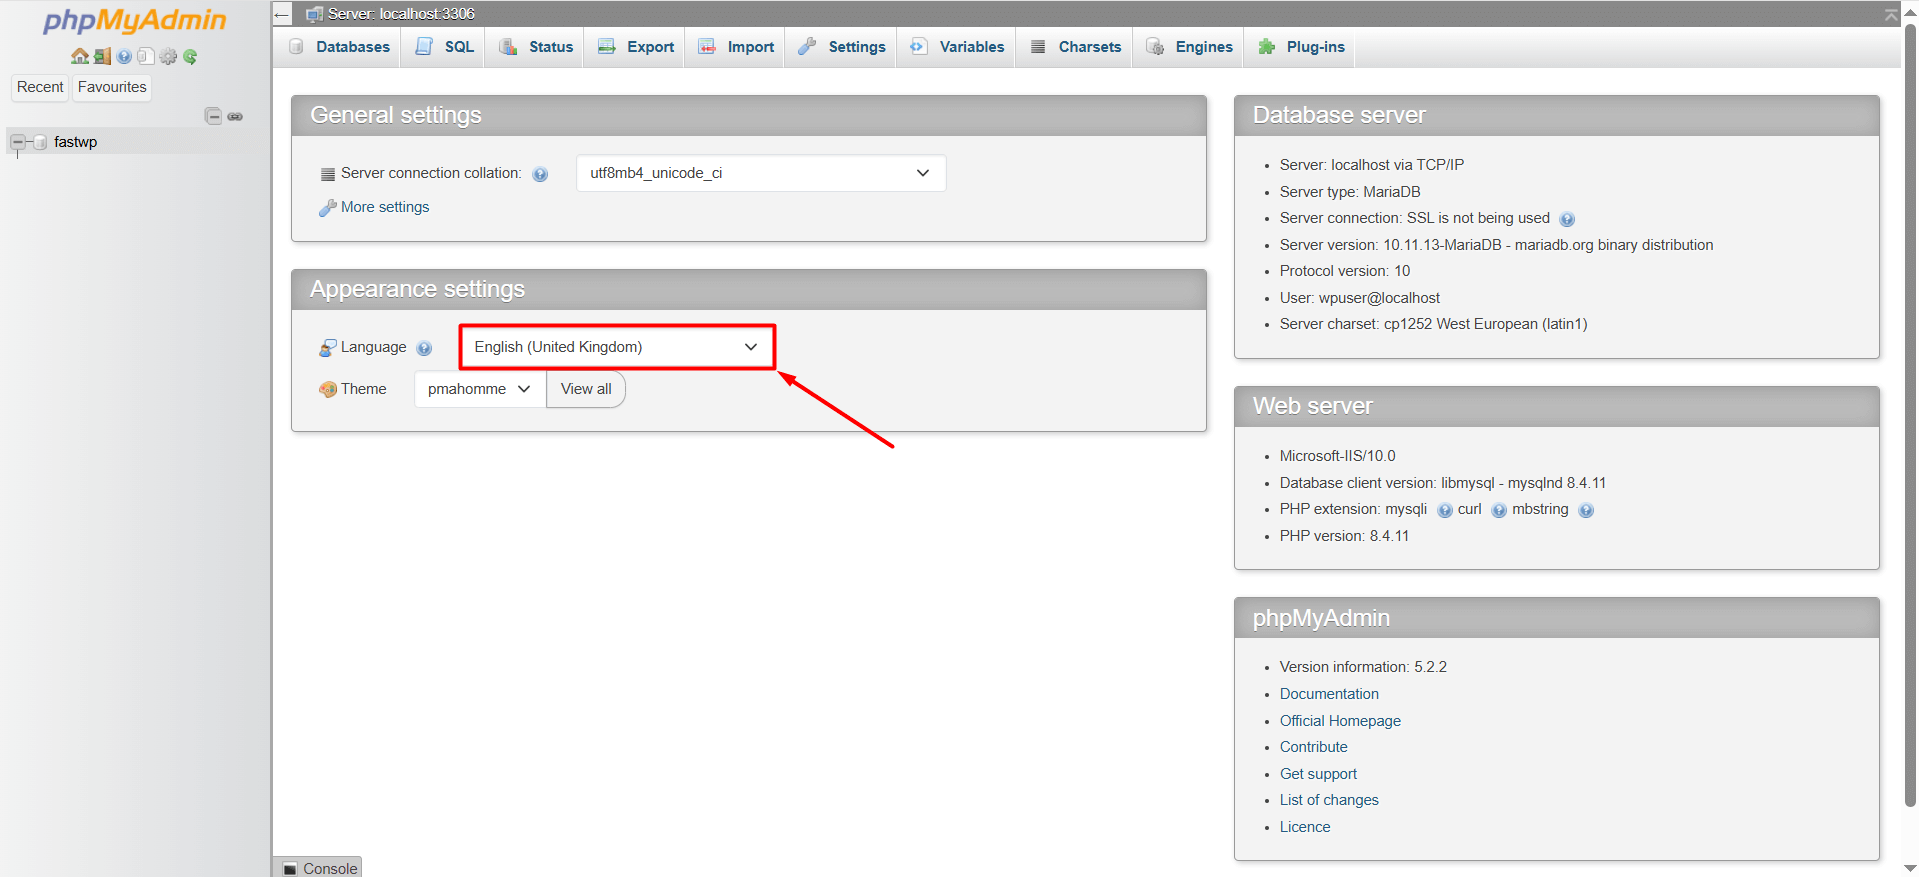This screenshot has height=877, width=1919.
Task: Click the Log out door icon
Action: coord(102,56)
